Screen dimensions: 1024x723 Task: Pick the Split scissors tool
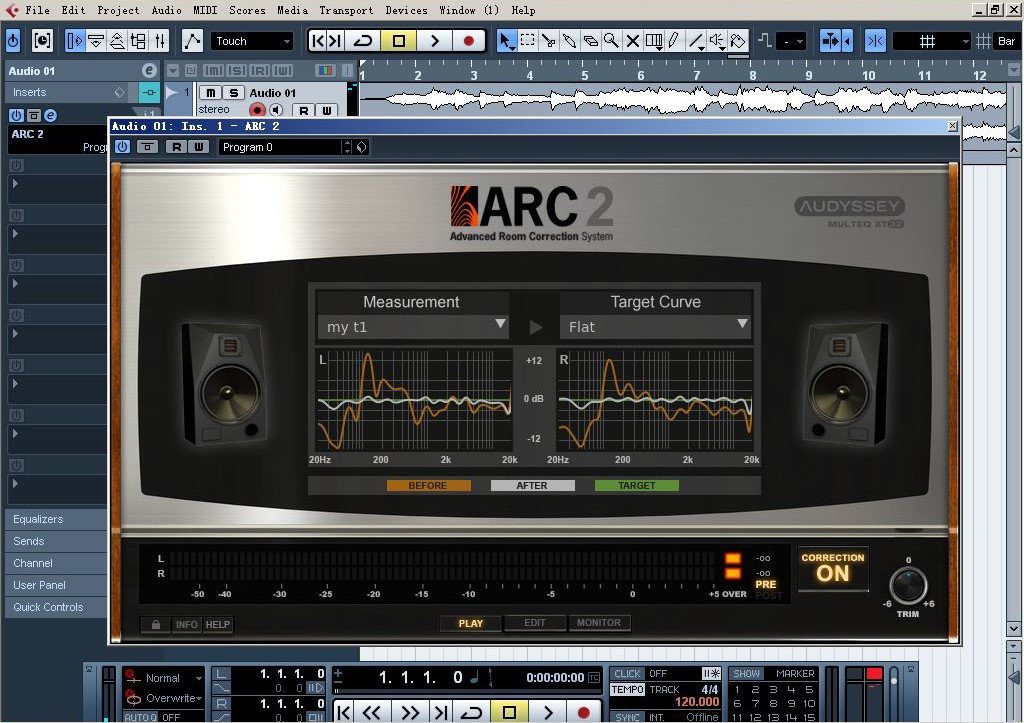tap(549, 40)
